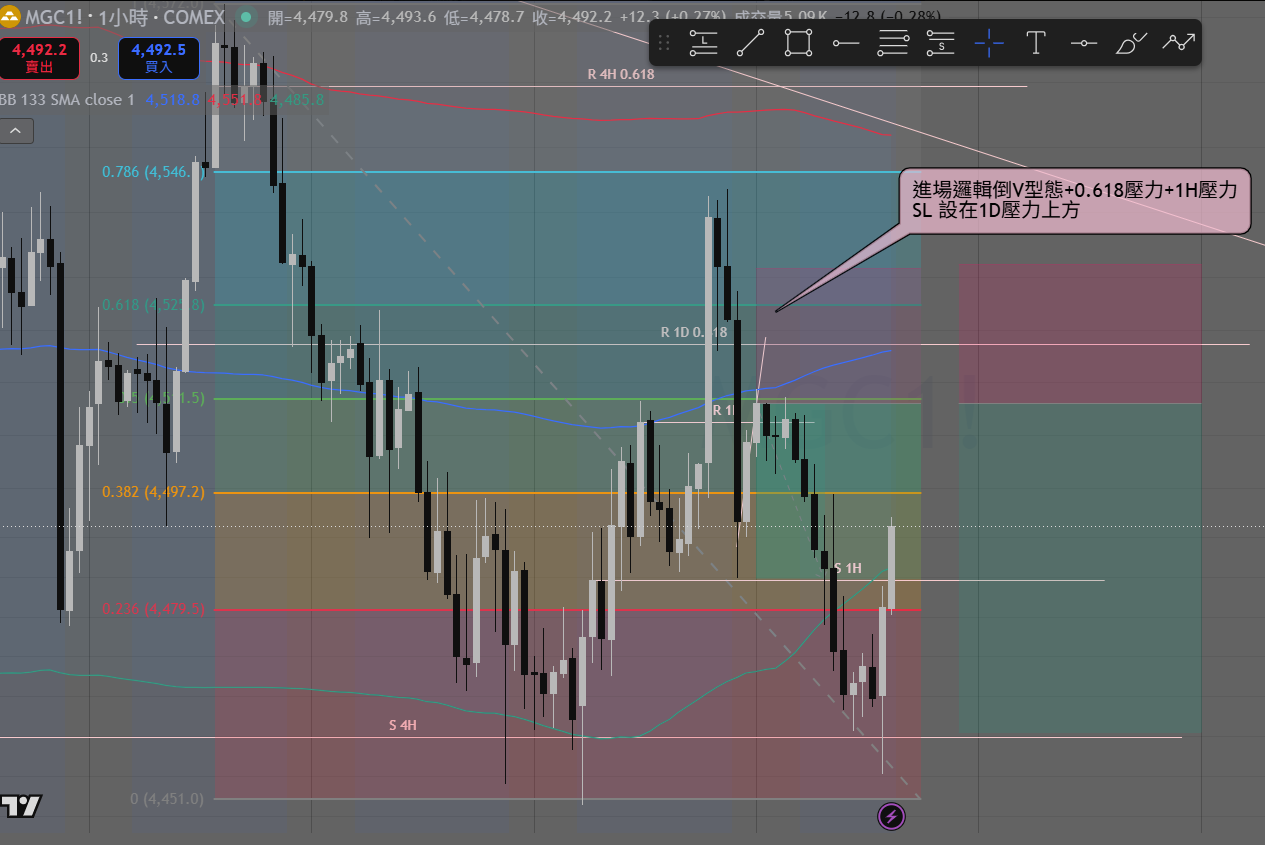
Task: Select the brush drawing tool
Action: [1131, 42]
